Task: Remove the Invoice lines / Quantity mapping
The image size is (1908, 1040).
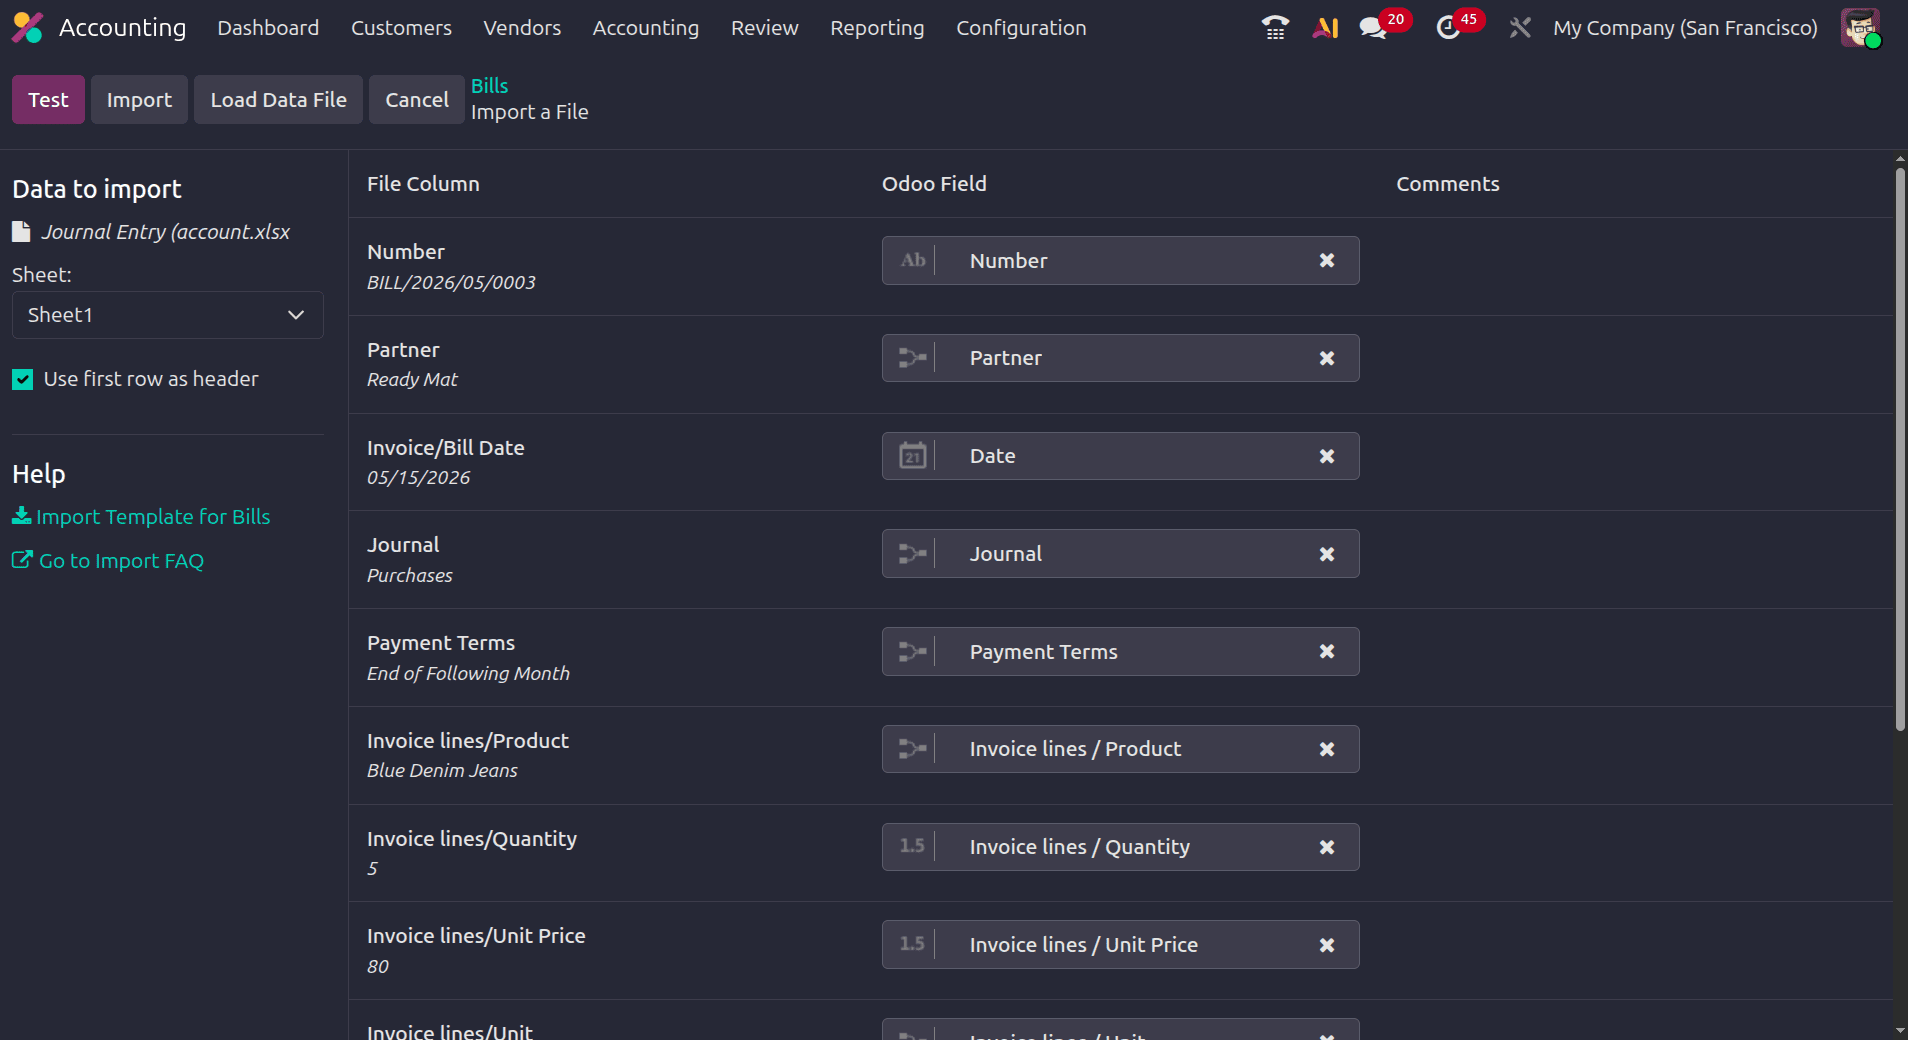Action: [x=1327, y=847]
